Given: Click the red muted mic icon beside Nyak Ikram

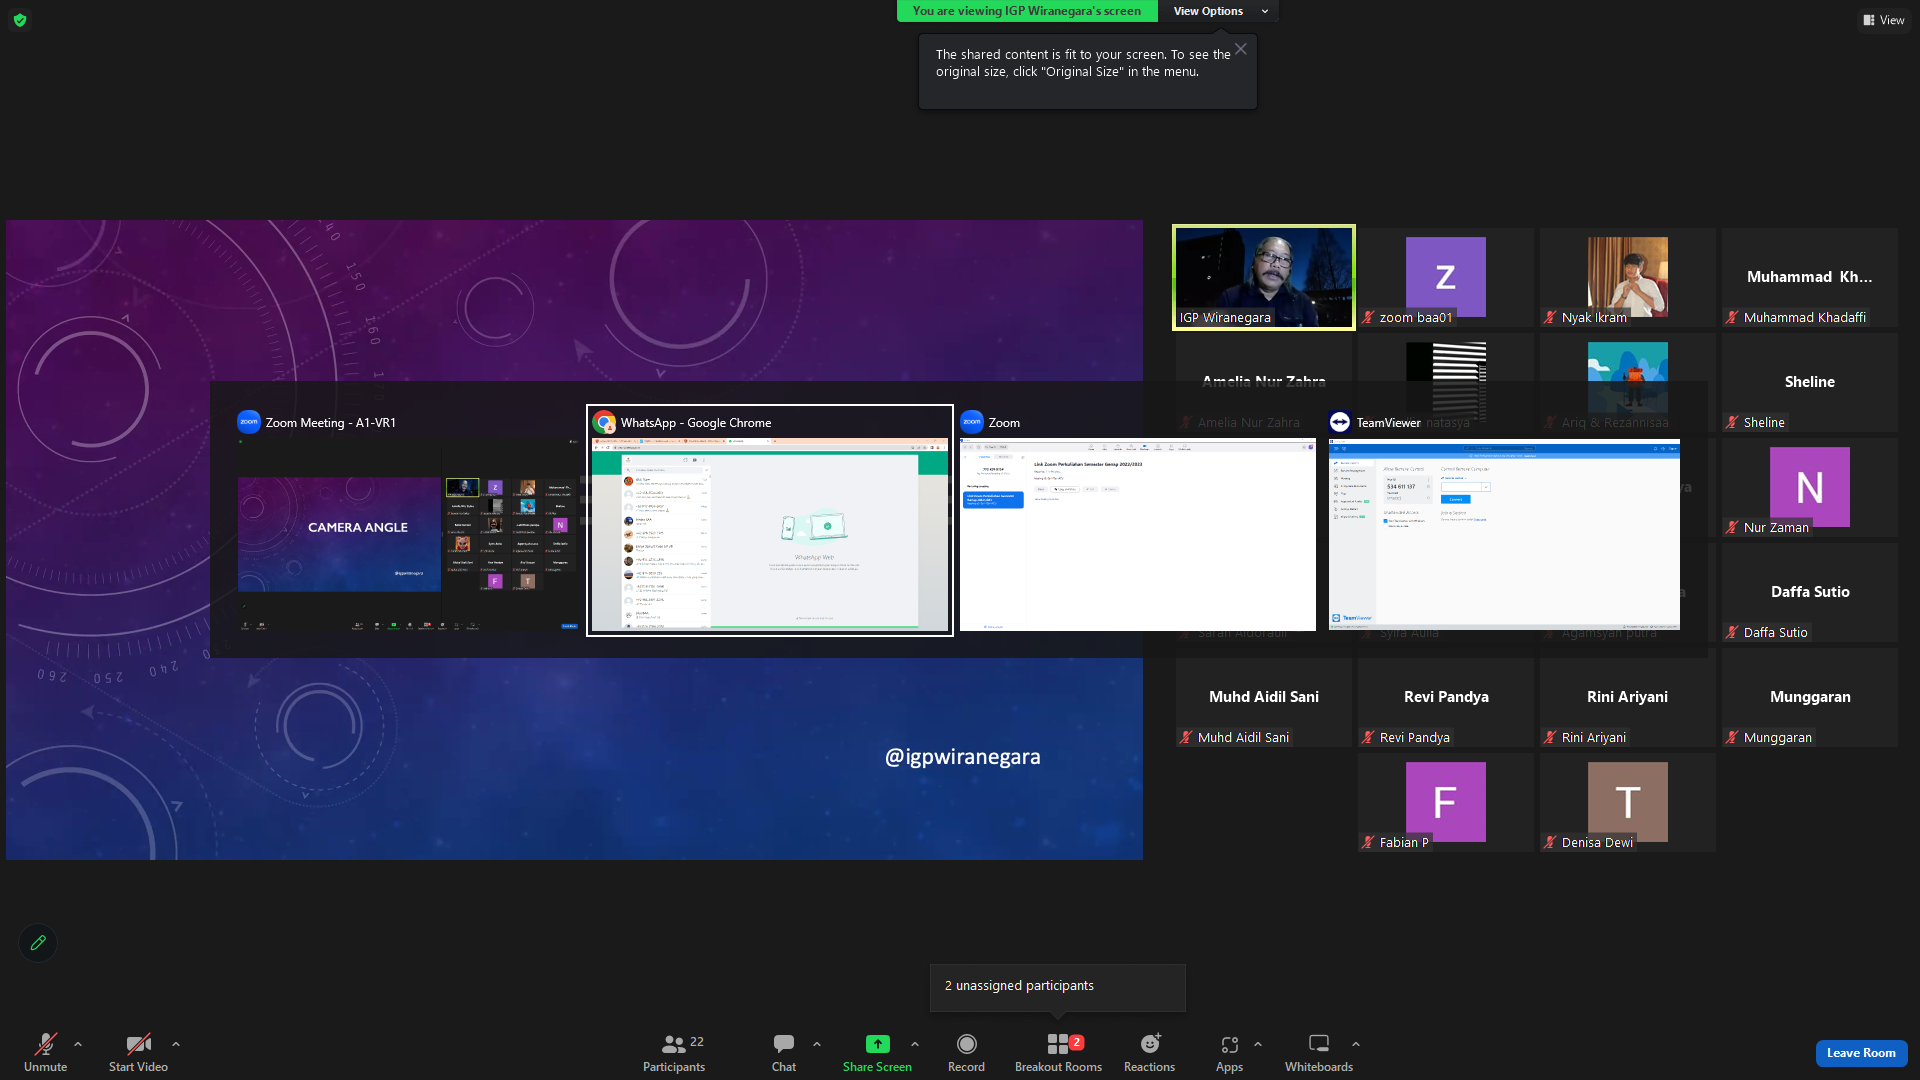Looking at the screenshot, I should click(1550, 318).
